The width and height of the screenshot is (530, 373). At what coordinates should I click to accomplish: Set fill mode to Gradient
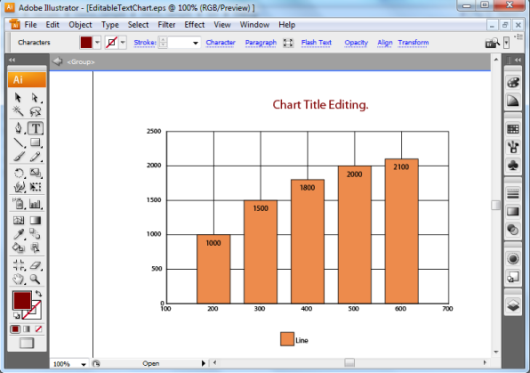pos(27,329)
